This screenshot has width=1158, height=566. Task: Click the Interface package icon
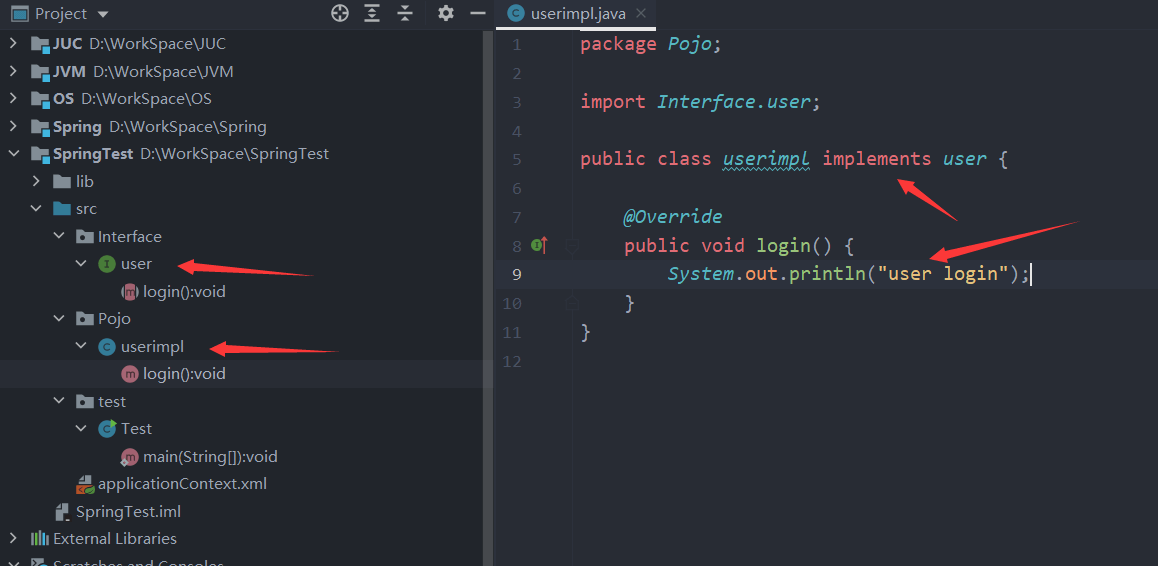click(x=84, y=236)
